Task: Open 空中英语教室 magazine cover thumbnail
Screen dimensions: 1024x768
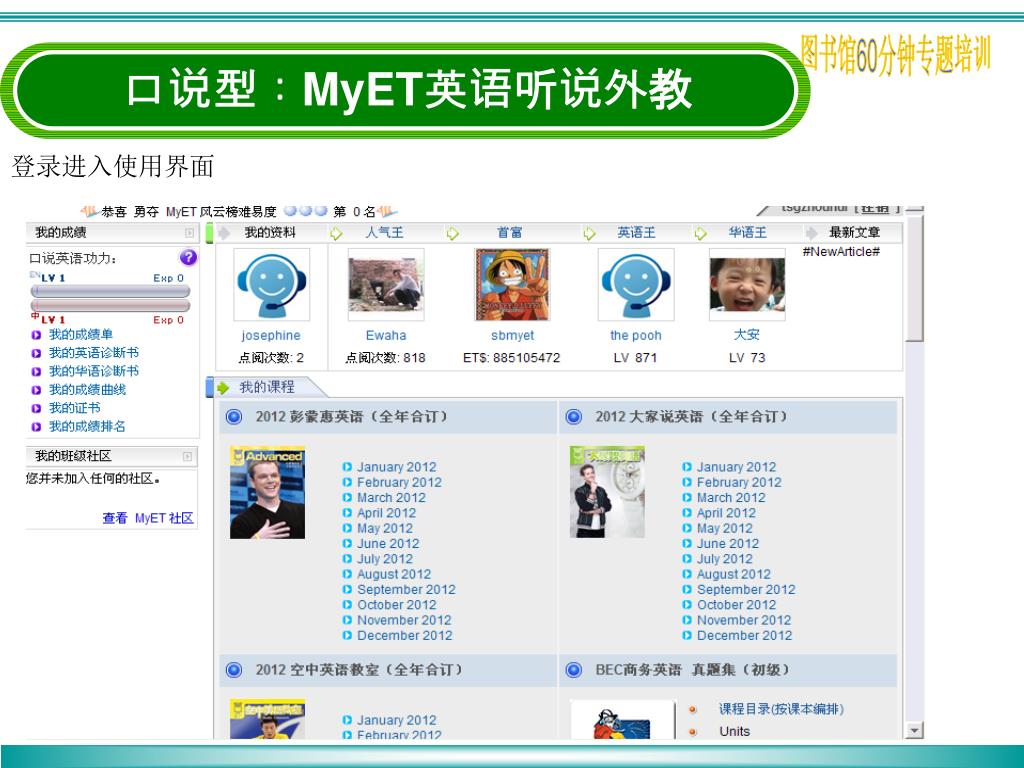Action: tap(267, 719)
